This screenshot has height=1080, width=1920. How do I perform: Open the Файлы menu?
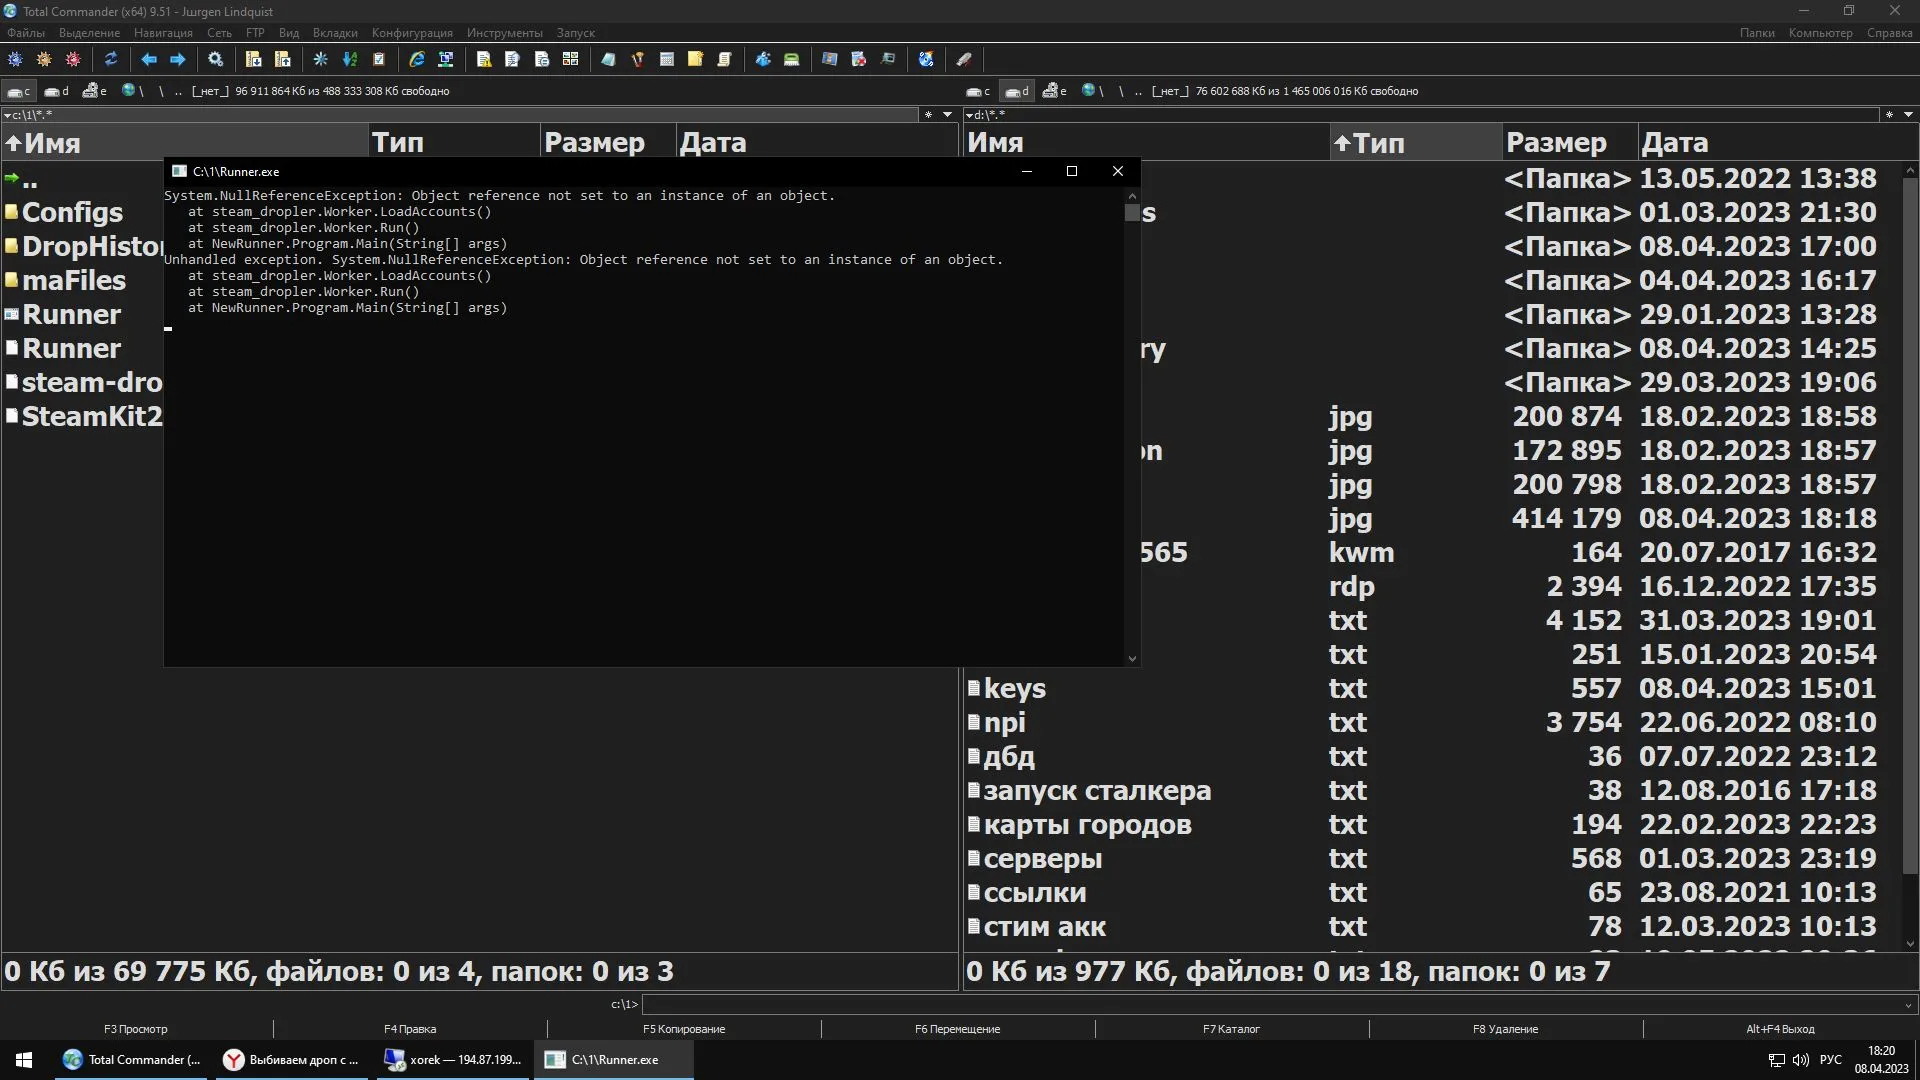(26, 33)
